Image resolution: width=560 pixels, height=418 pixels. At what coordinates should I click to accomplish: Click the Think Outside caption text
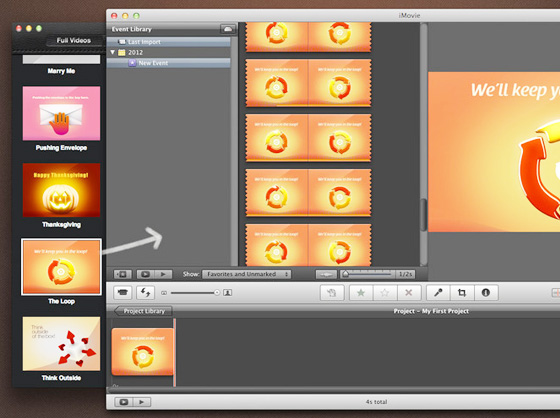[x=61, y=378]
